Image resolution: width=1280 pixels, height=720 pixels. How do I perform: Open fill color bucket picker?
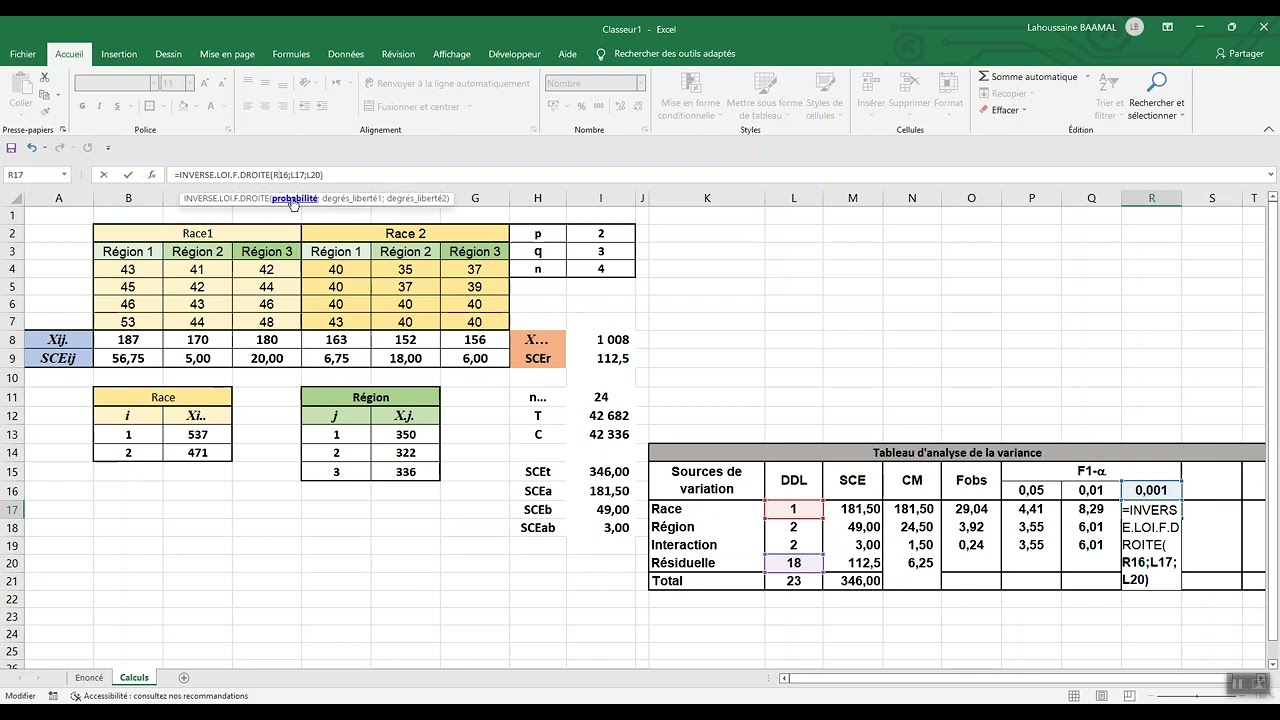click(x=183, y=106)
